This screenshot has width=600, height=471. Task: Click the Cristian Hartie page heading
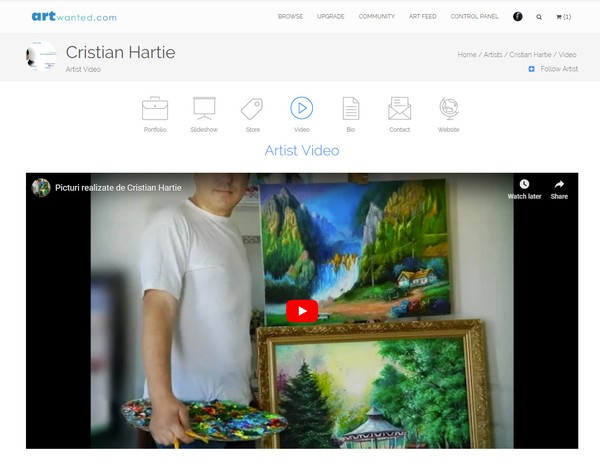tap(121, 52)
